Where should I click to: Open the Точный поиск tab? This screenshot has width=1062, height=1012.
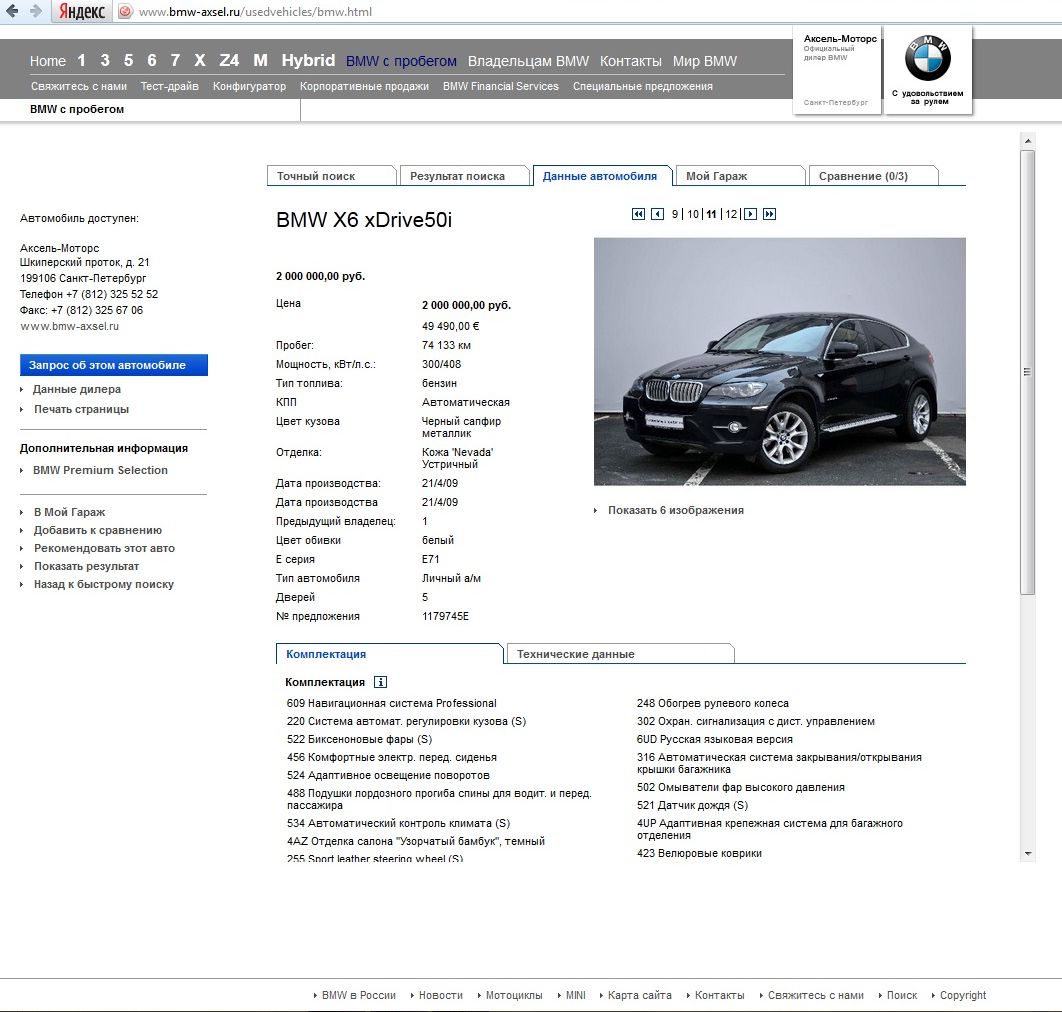(331, 175)
